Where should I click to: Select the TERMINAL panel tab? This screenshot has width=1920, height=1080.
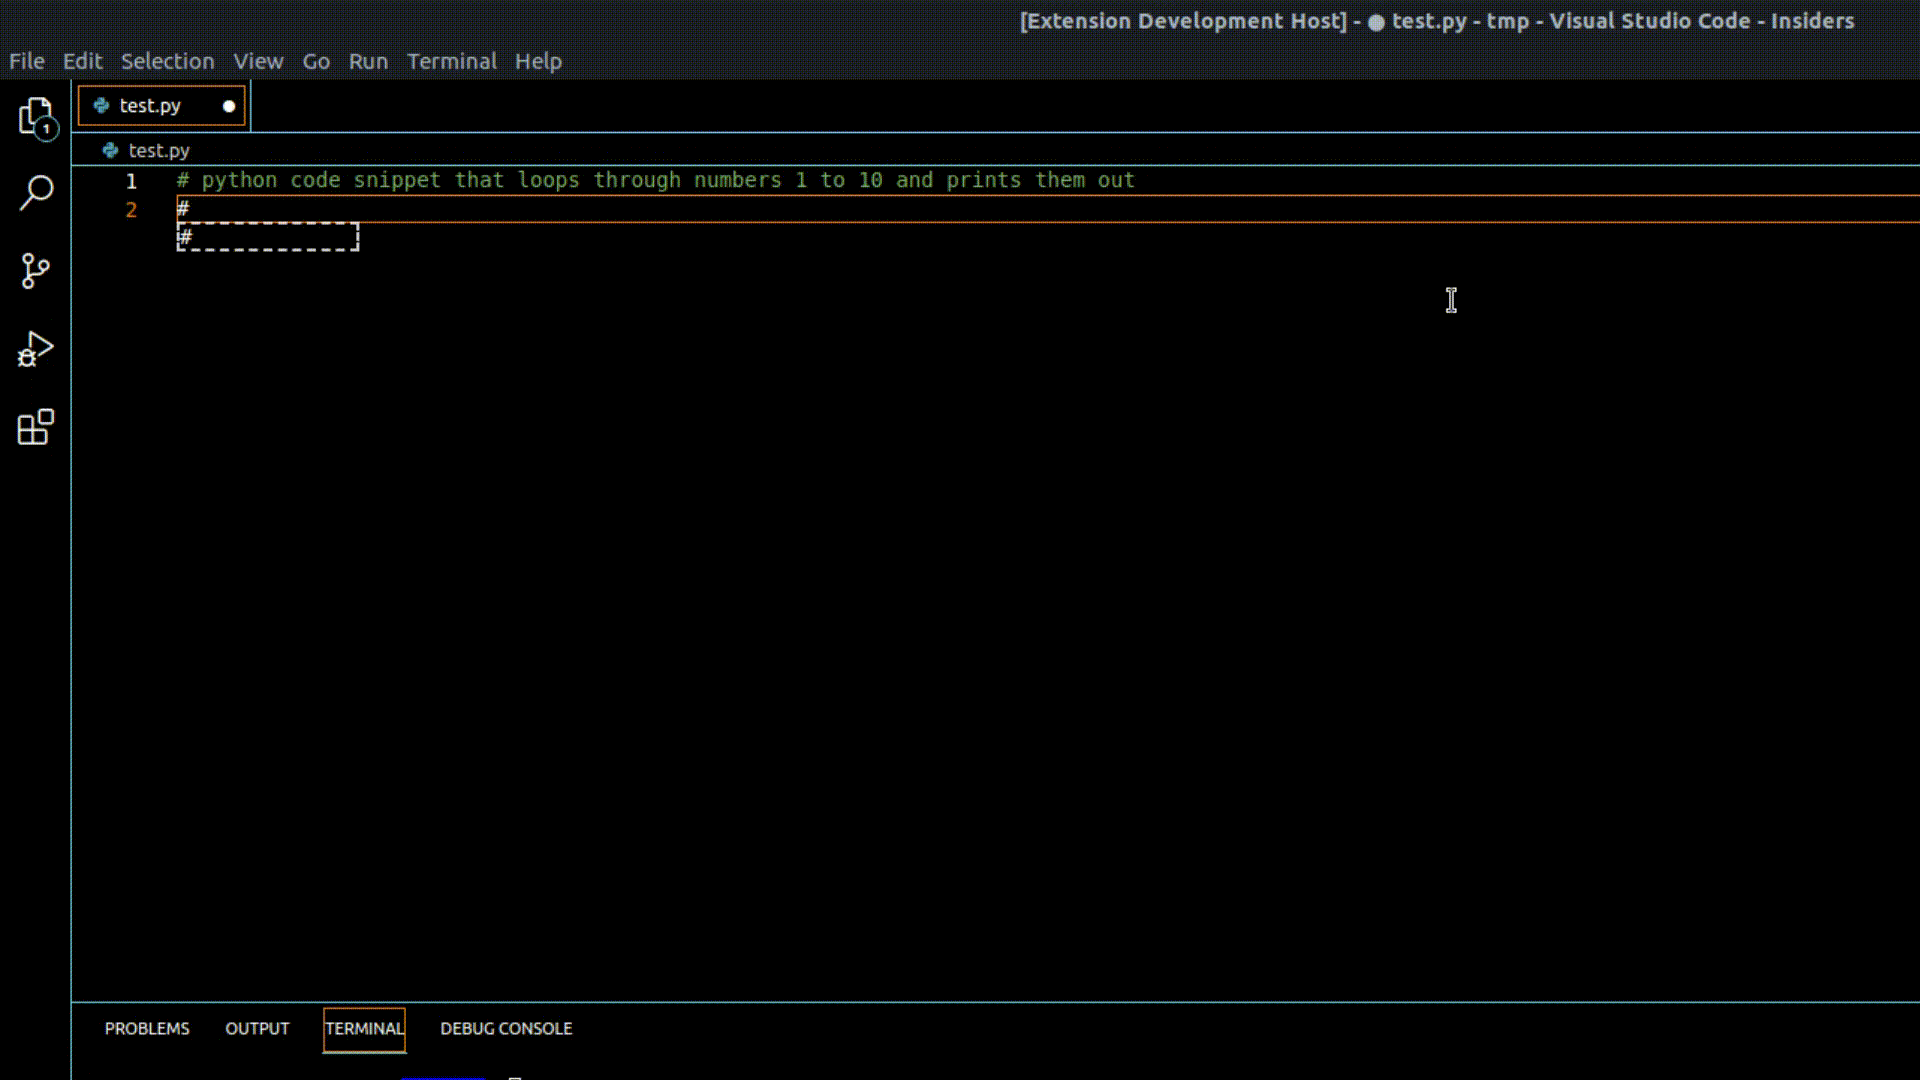point(364,1028)
